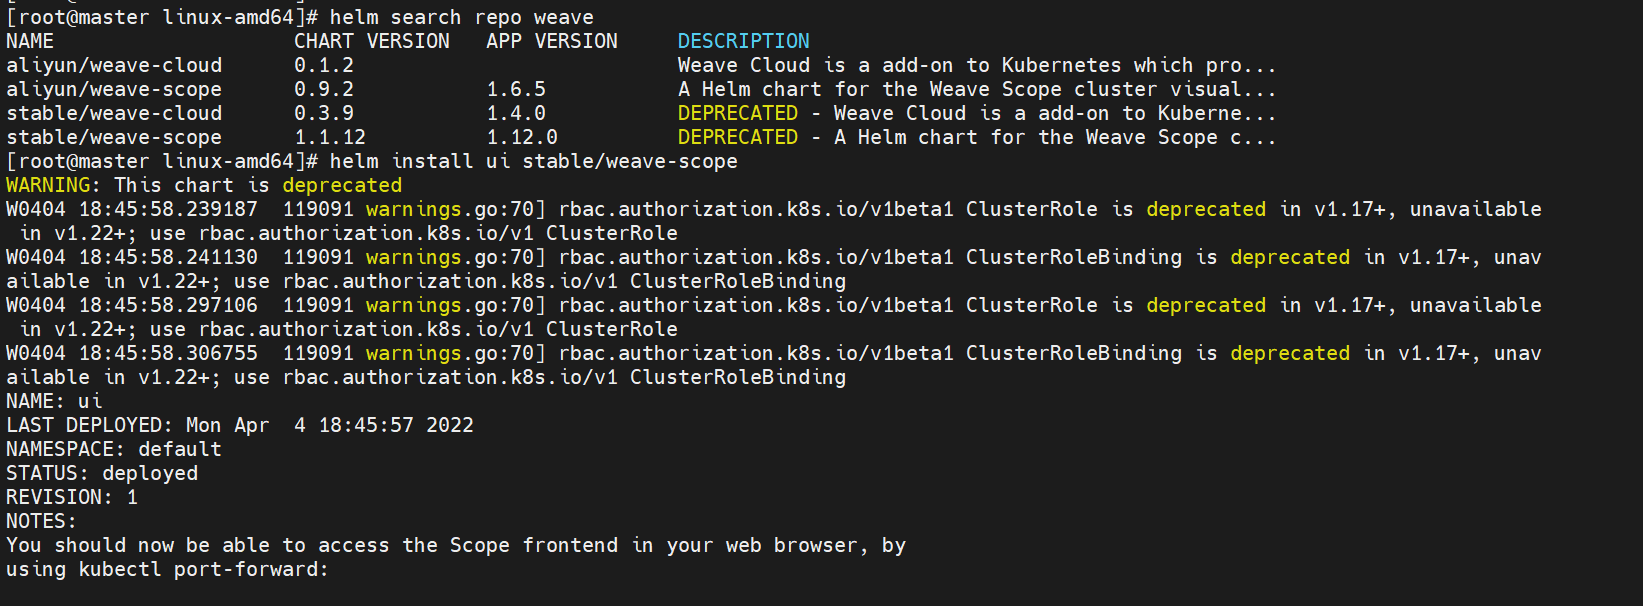
Task: Click the DESCRIPTION column header
Action: point(743,41)
